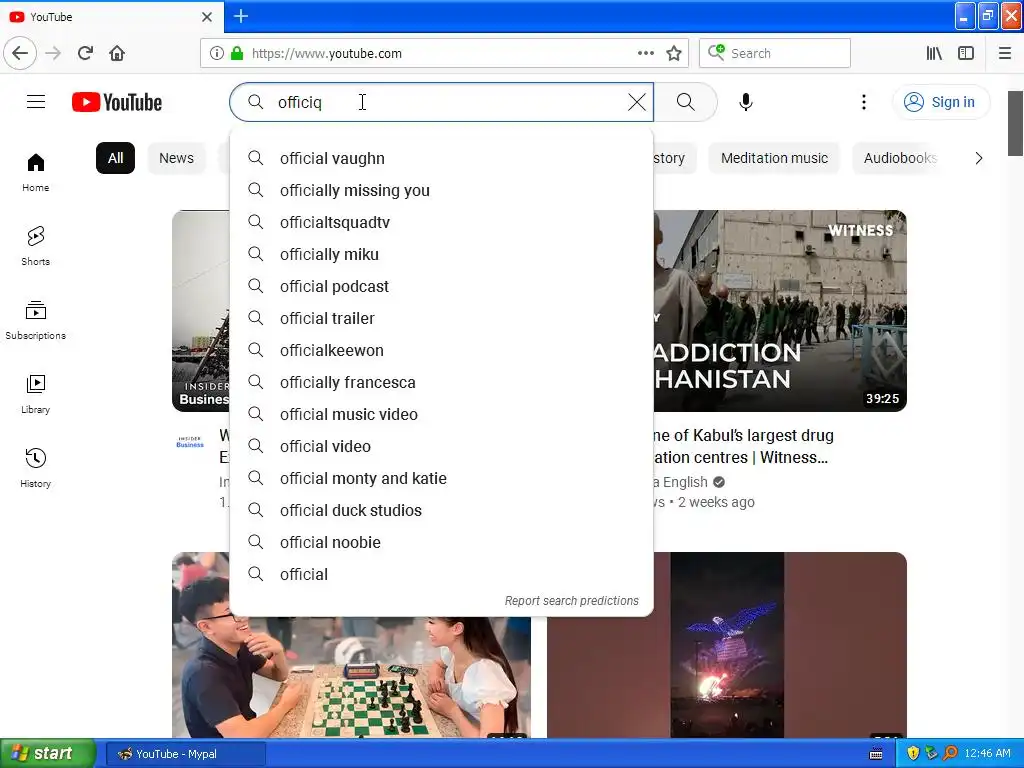Choose suggestion 'officially francesca'
The image size is (1024, 768).
click(441, 382)
